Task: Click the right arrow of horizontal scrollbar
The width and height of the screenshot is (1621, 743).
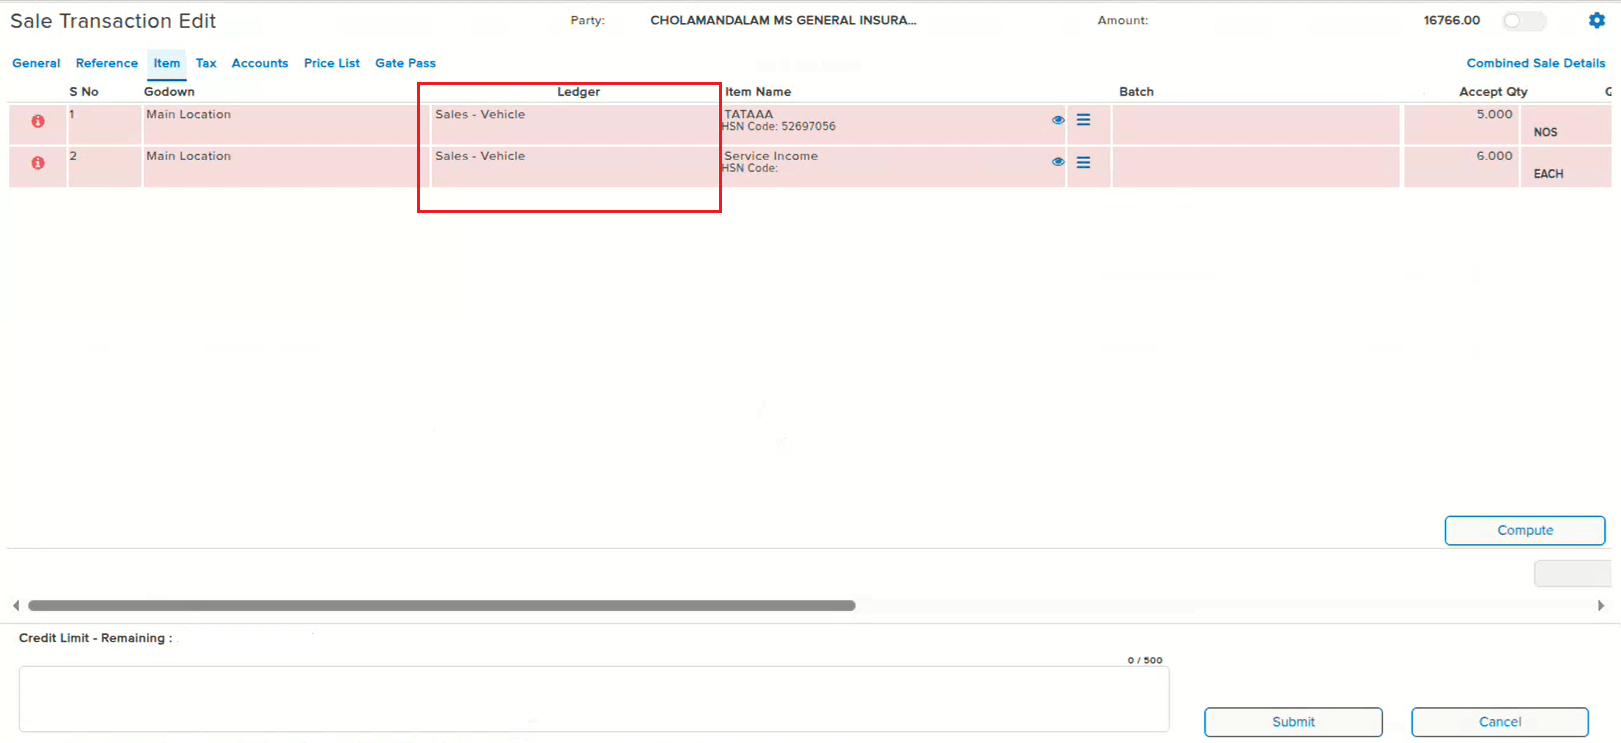Action: coord(1600,606)
